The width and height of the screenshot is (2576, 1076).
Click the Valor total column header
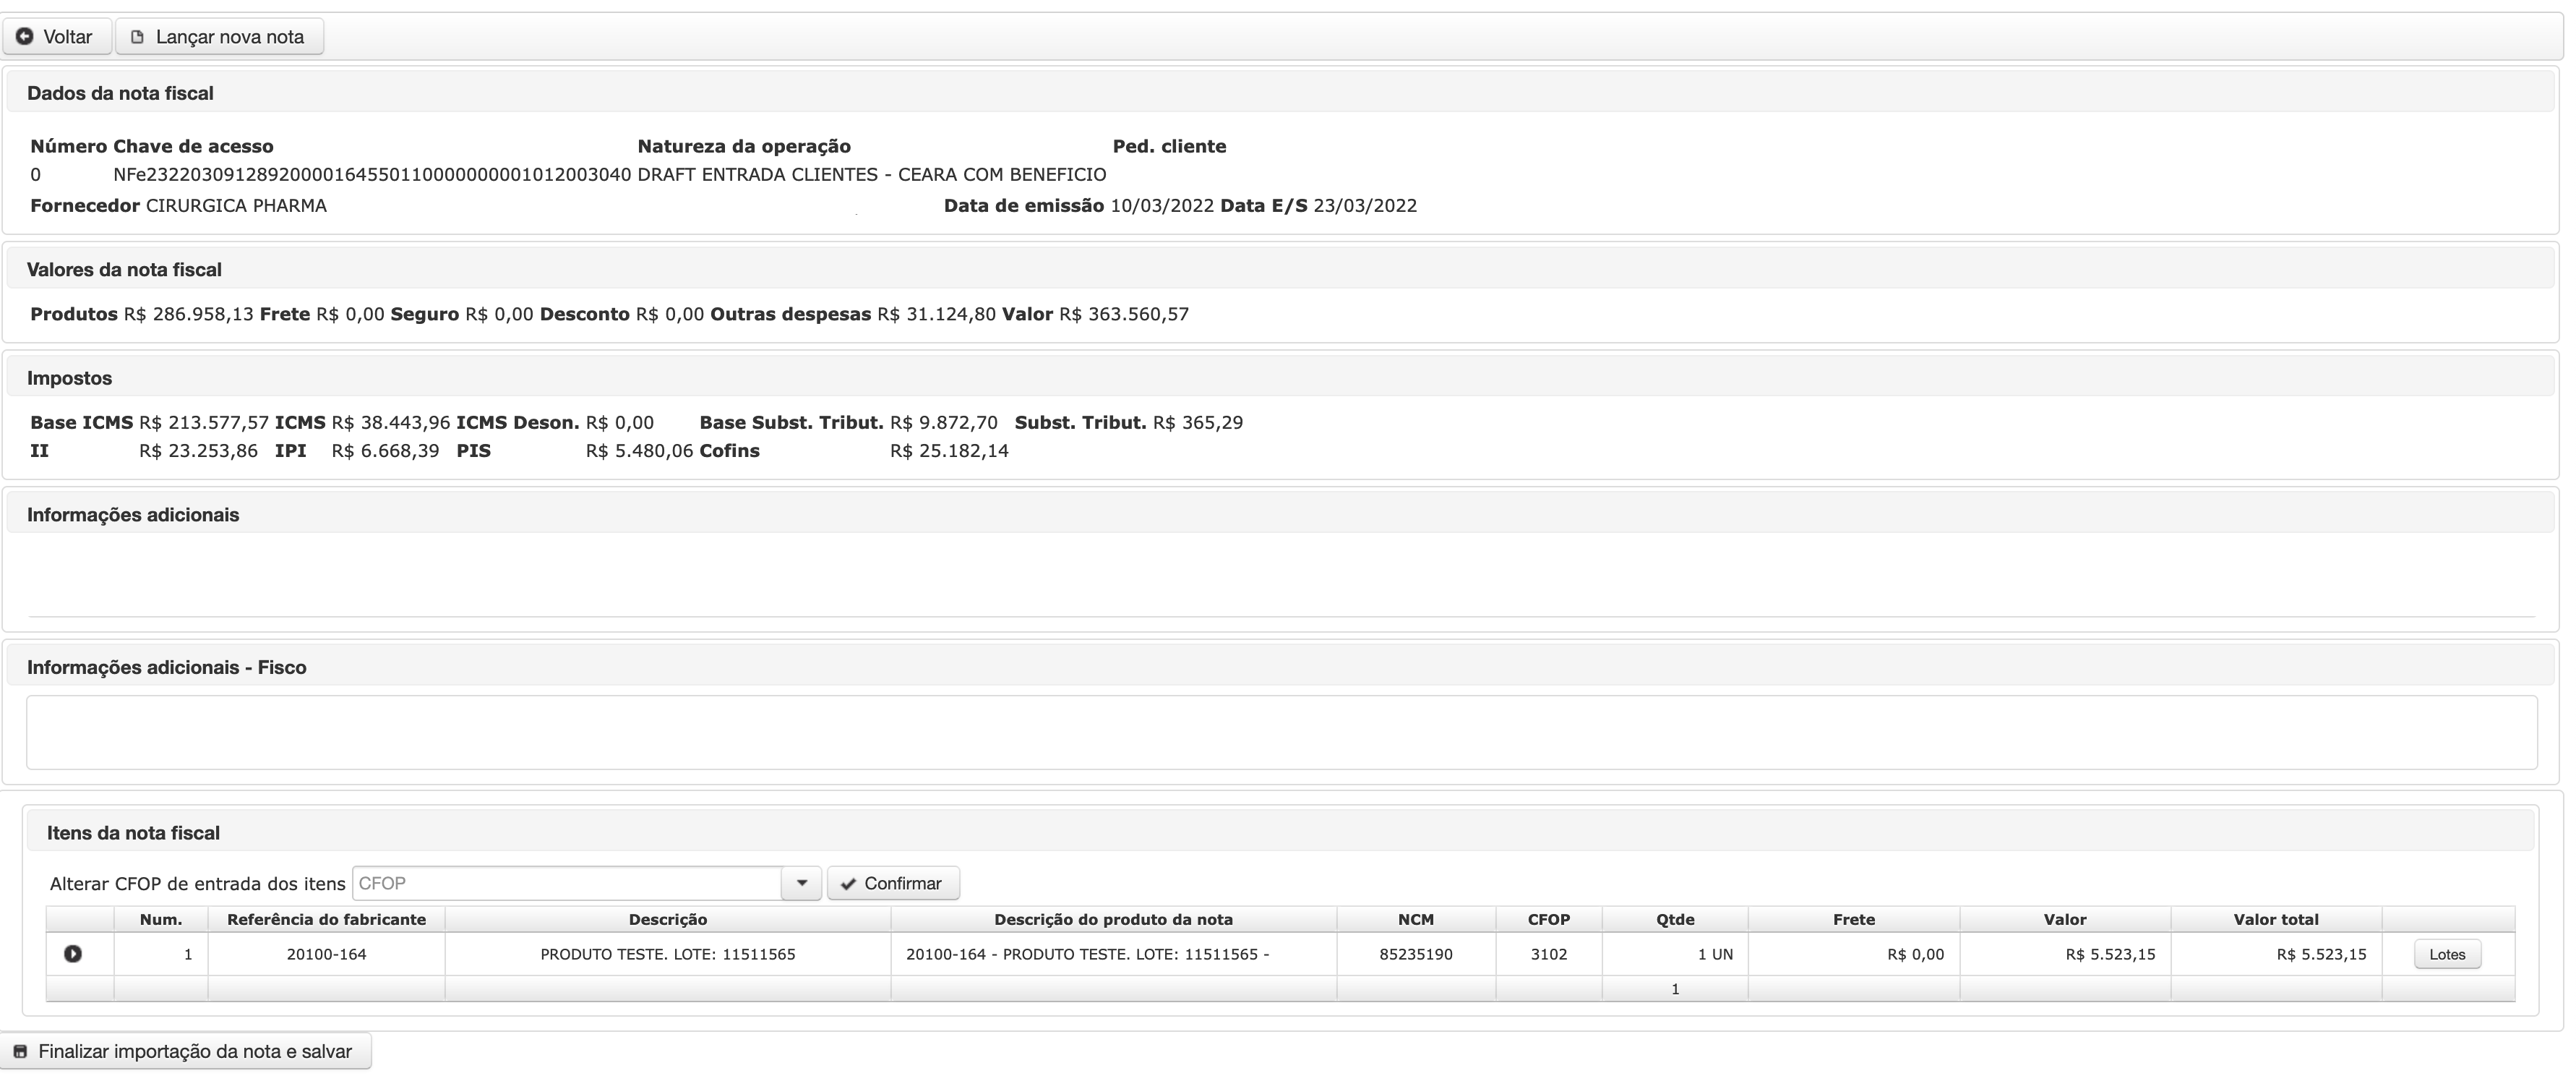coord(2276,919)
